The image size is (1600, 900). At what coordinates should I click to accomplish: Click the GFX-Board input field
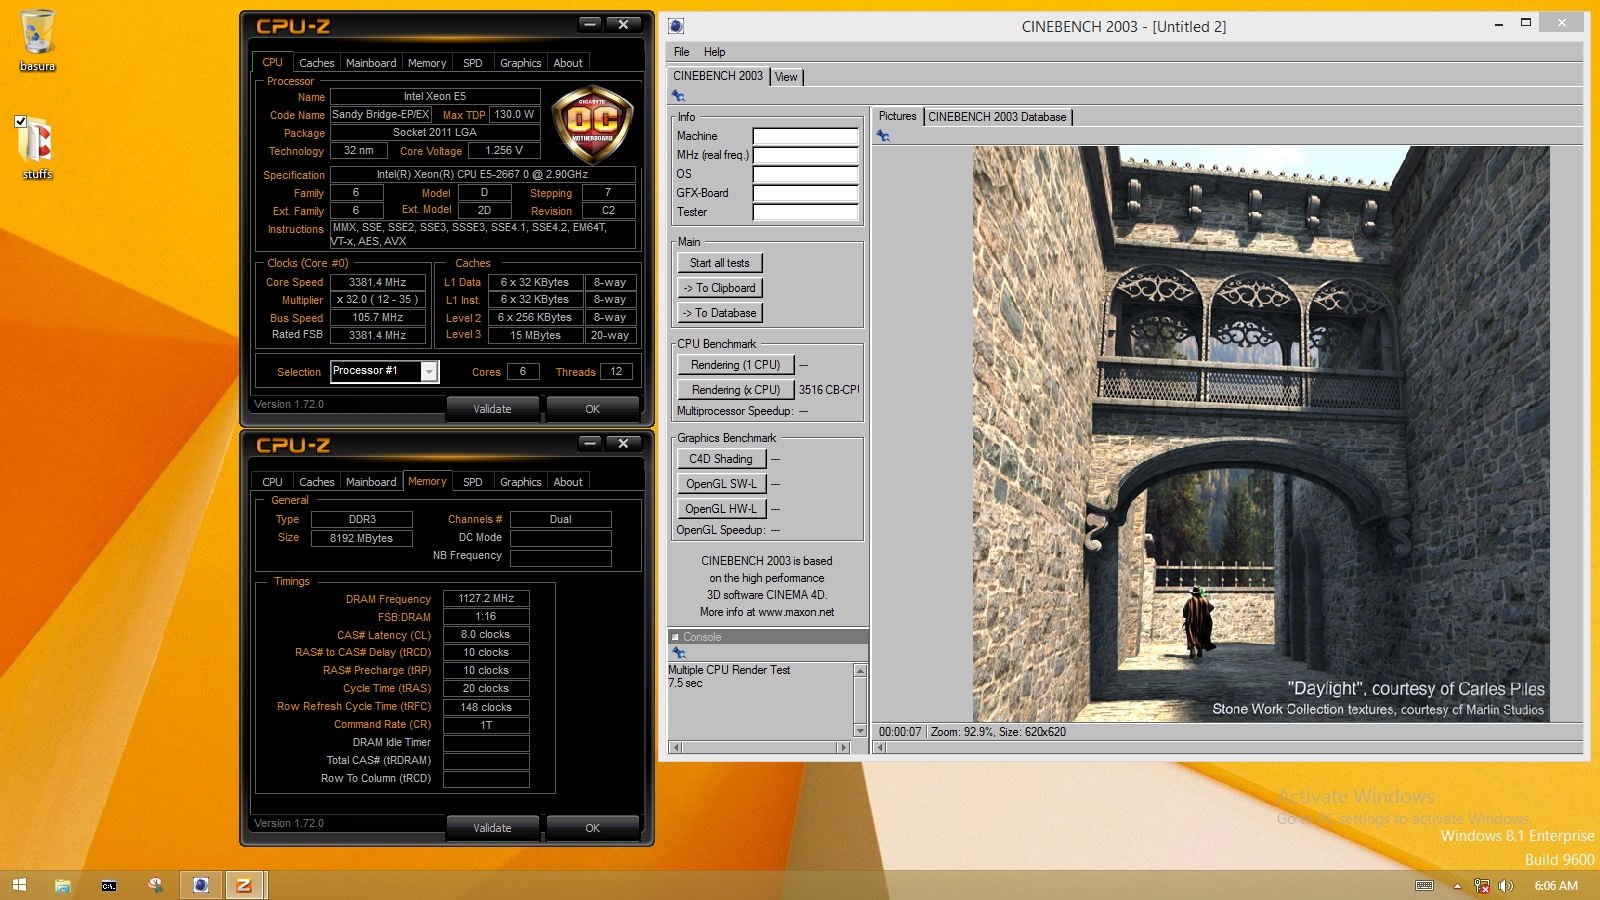(x=805, y=193)
